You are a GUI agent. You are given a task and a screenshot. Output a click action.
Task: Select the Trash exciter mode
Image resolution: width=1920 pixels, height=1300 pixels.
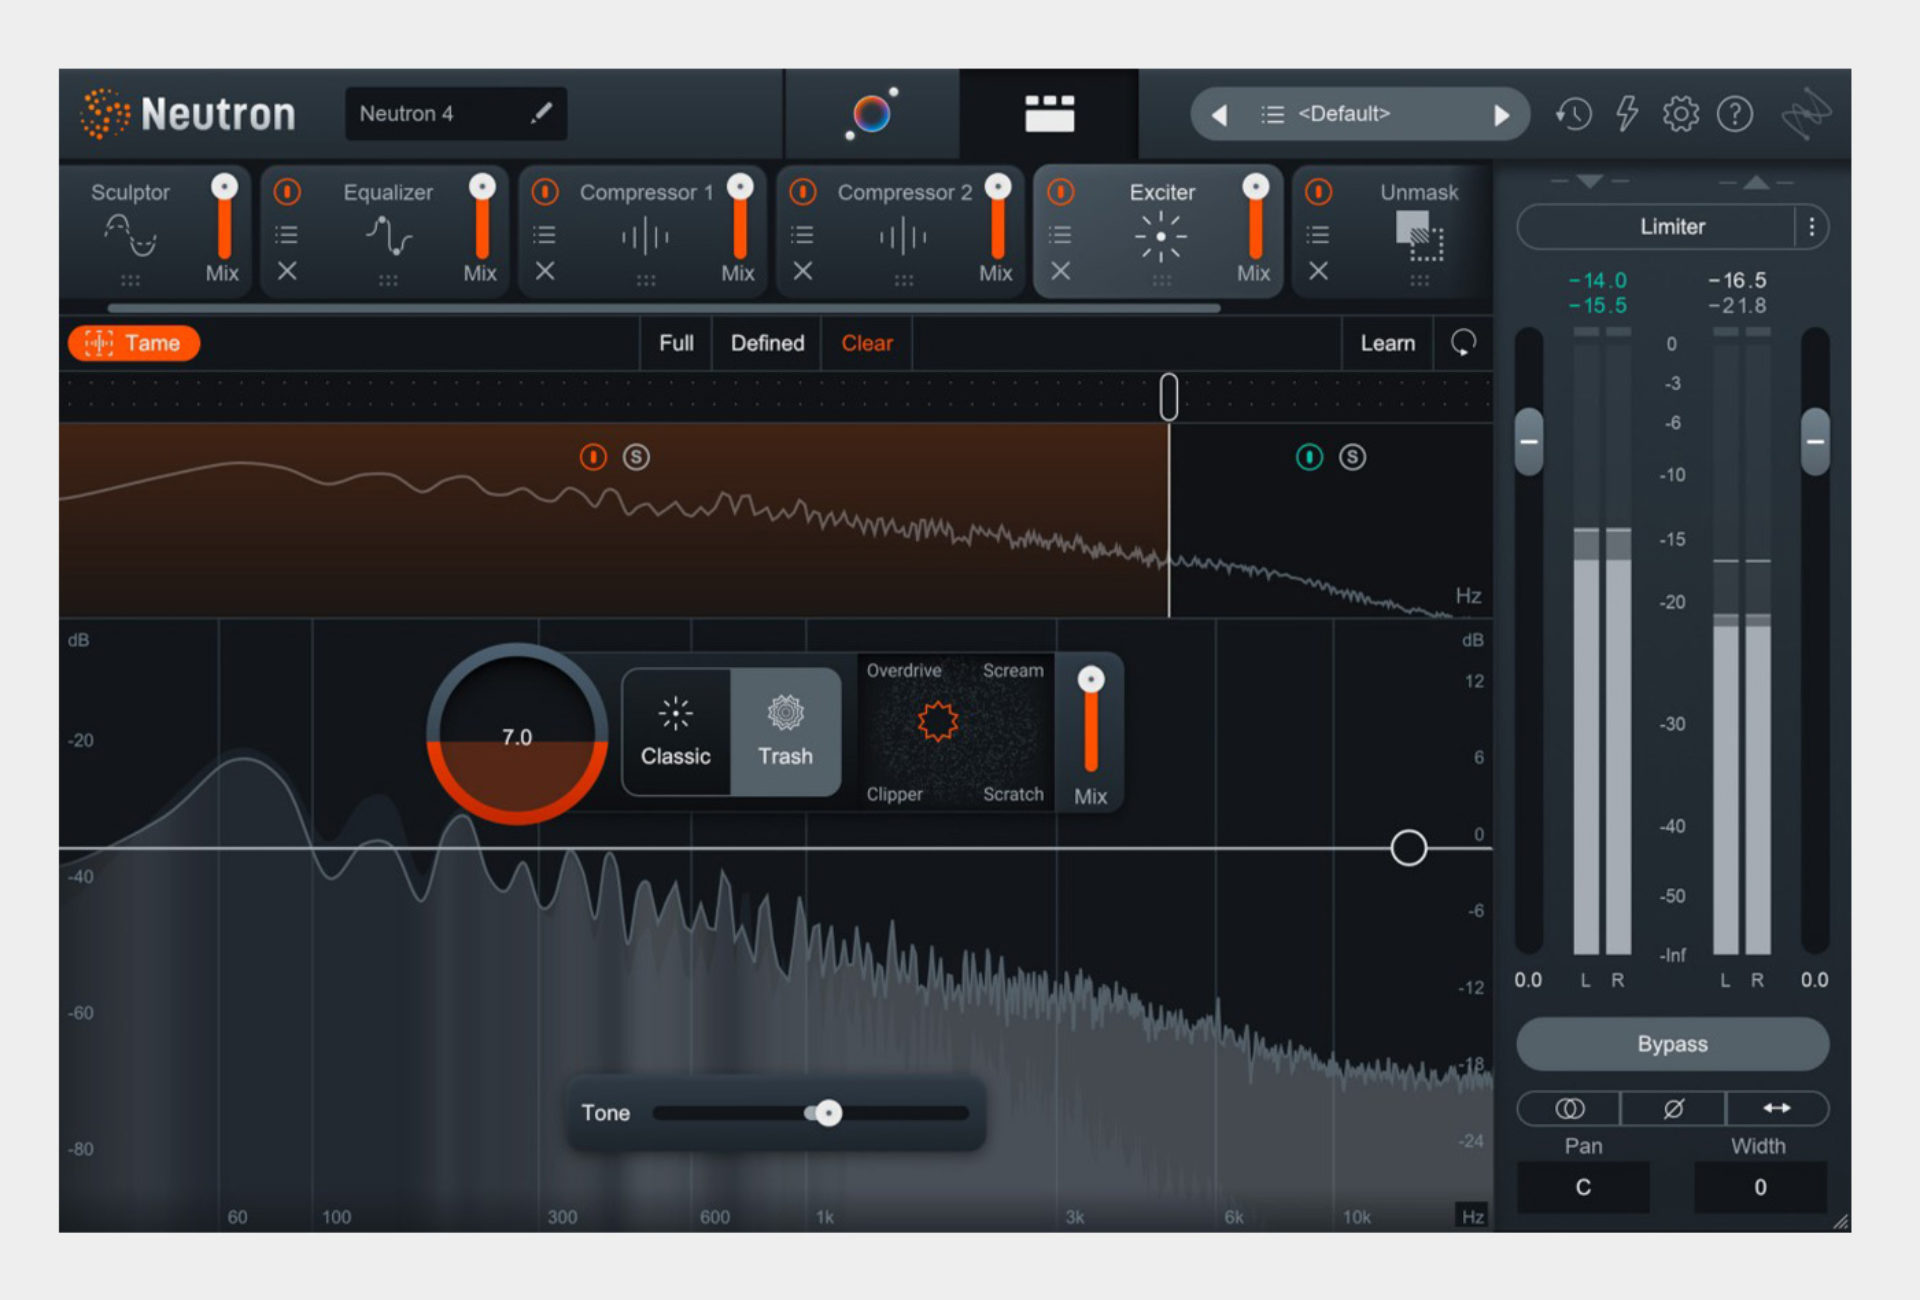pos(785,732)
